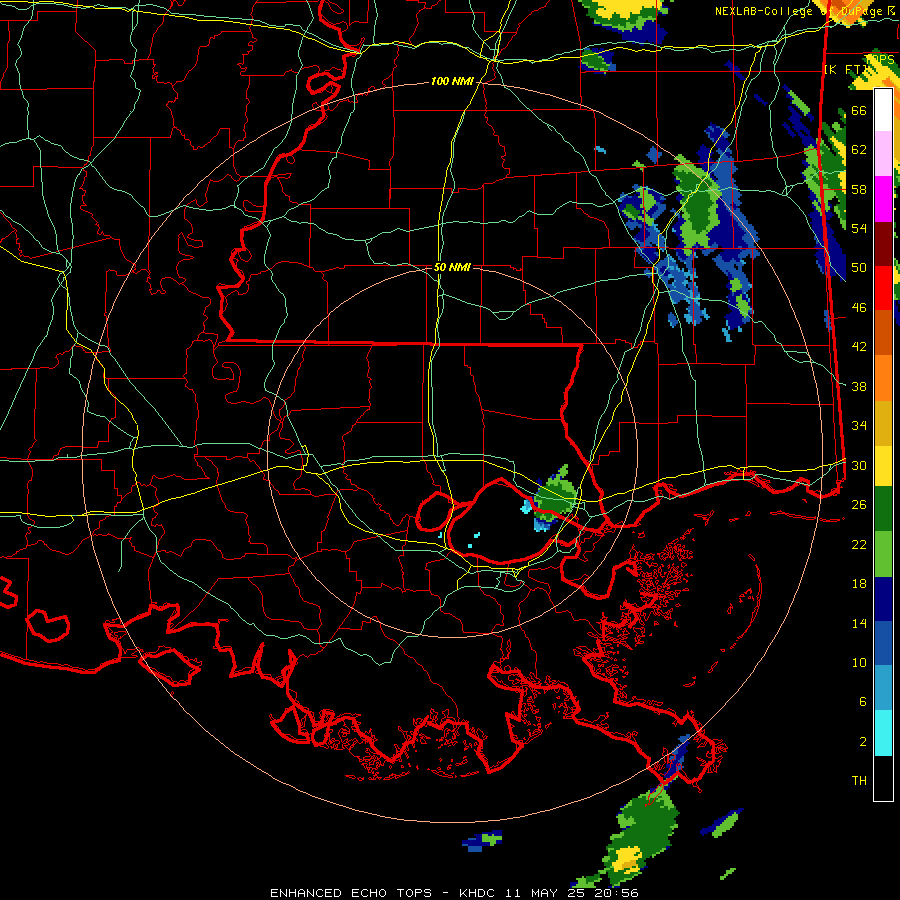Click the '22' scale value label

point(859,544)
